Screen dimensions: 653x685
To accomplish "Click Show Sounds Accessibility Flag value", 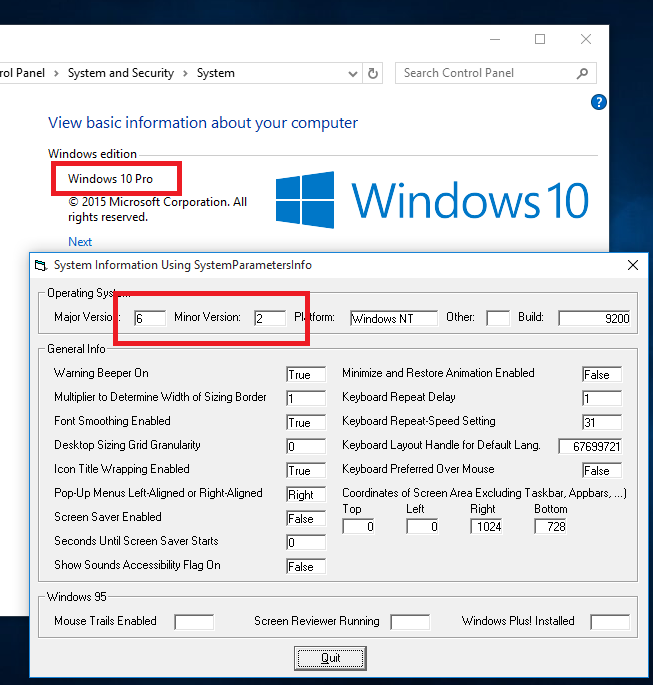I will [x=306, y=567].
